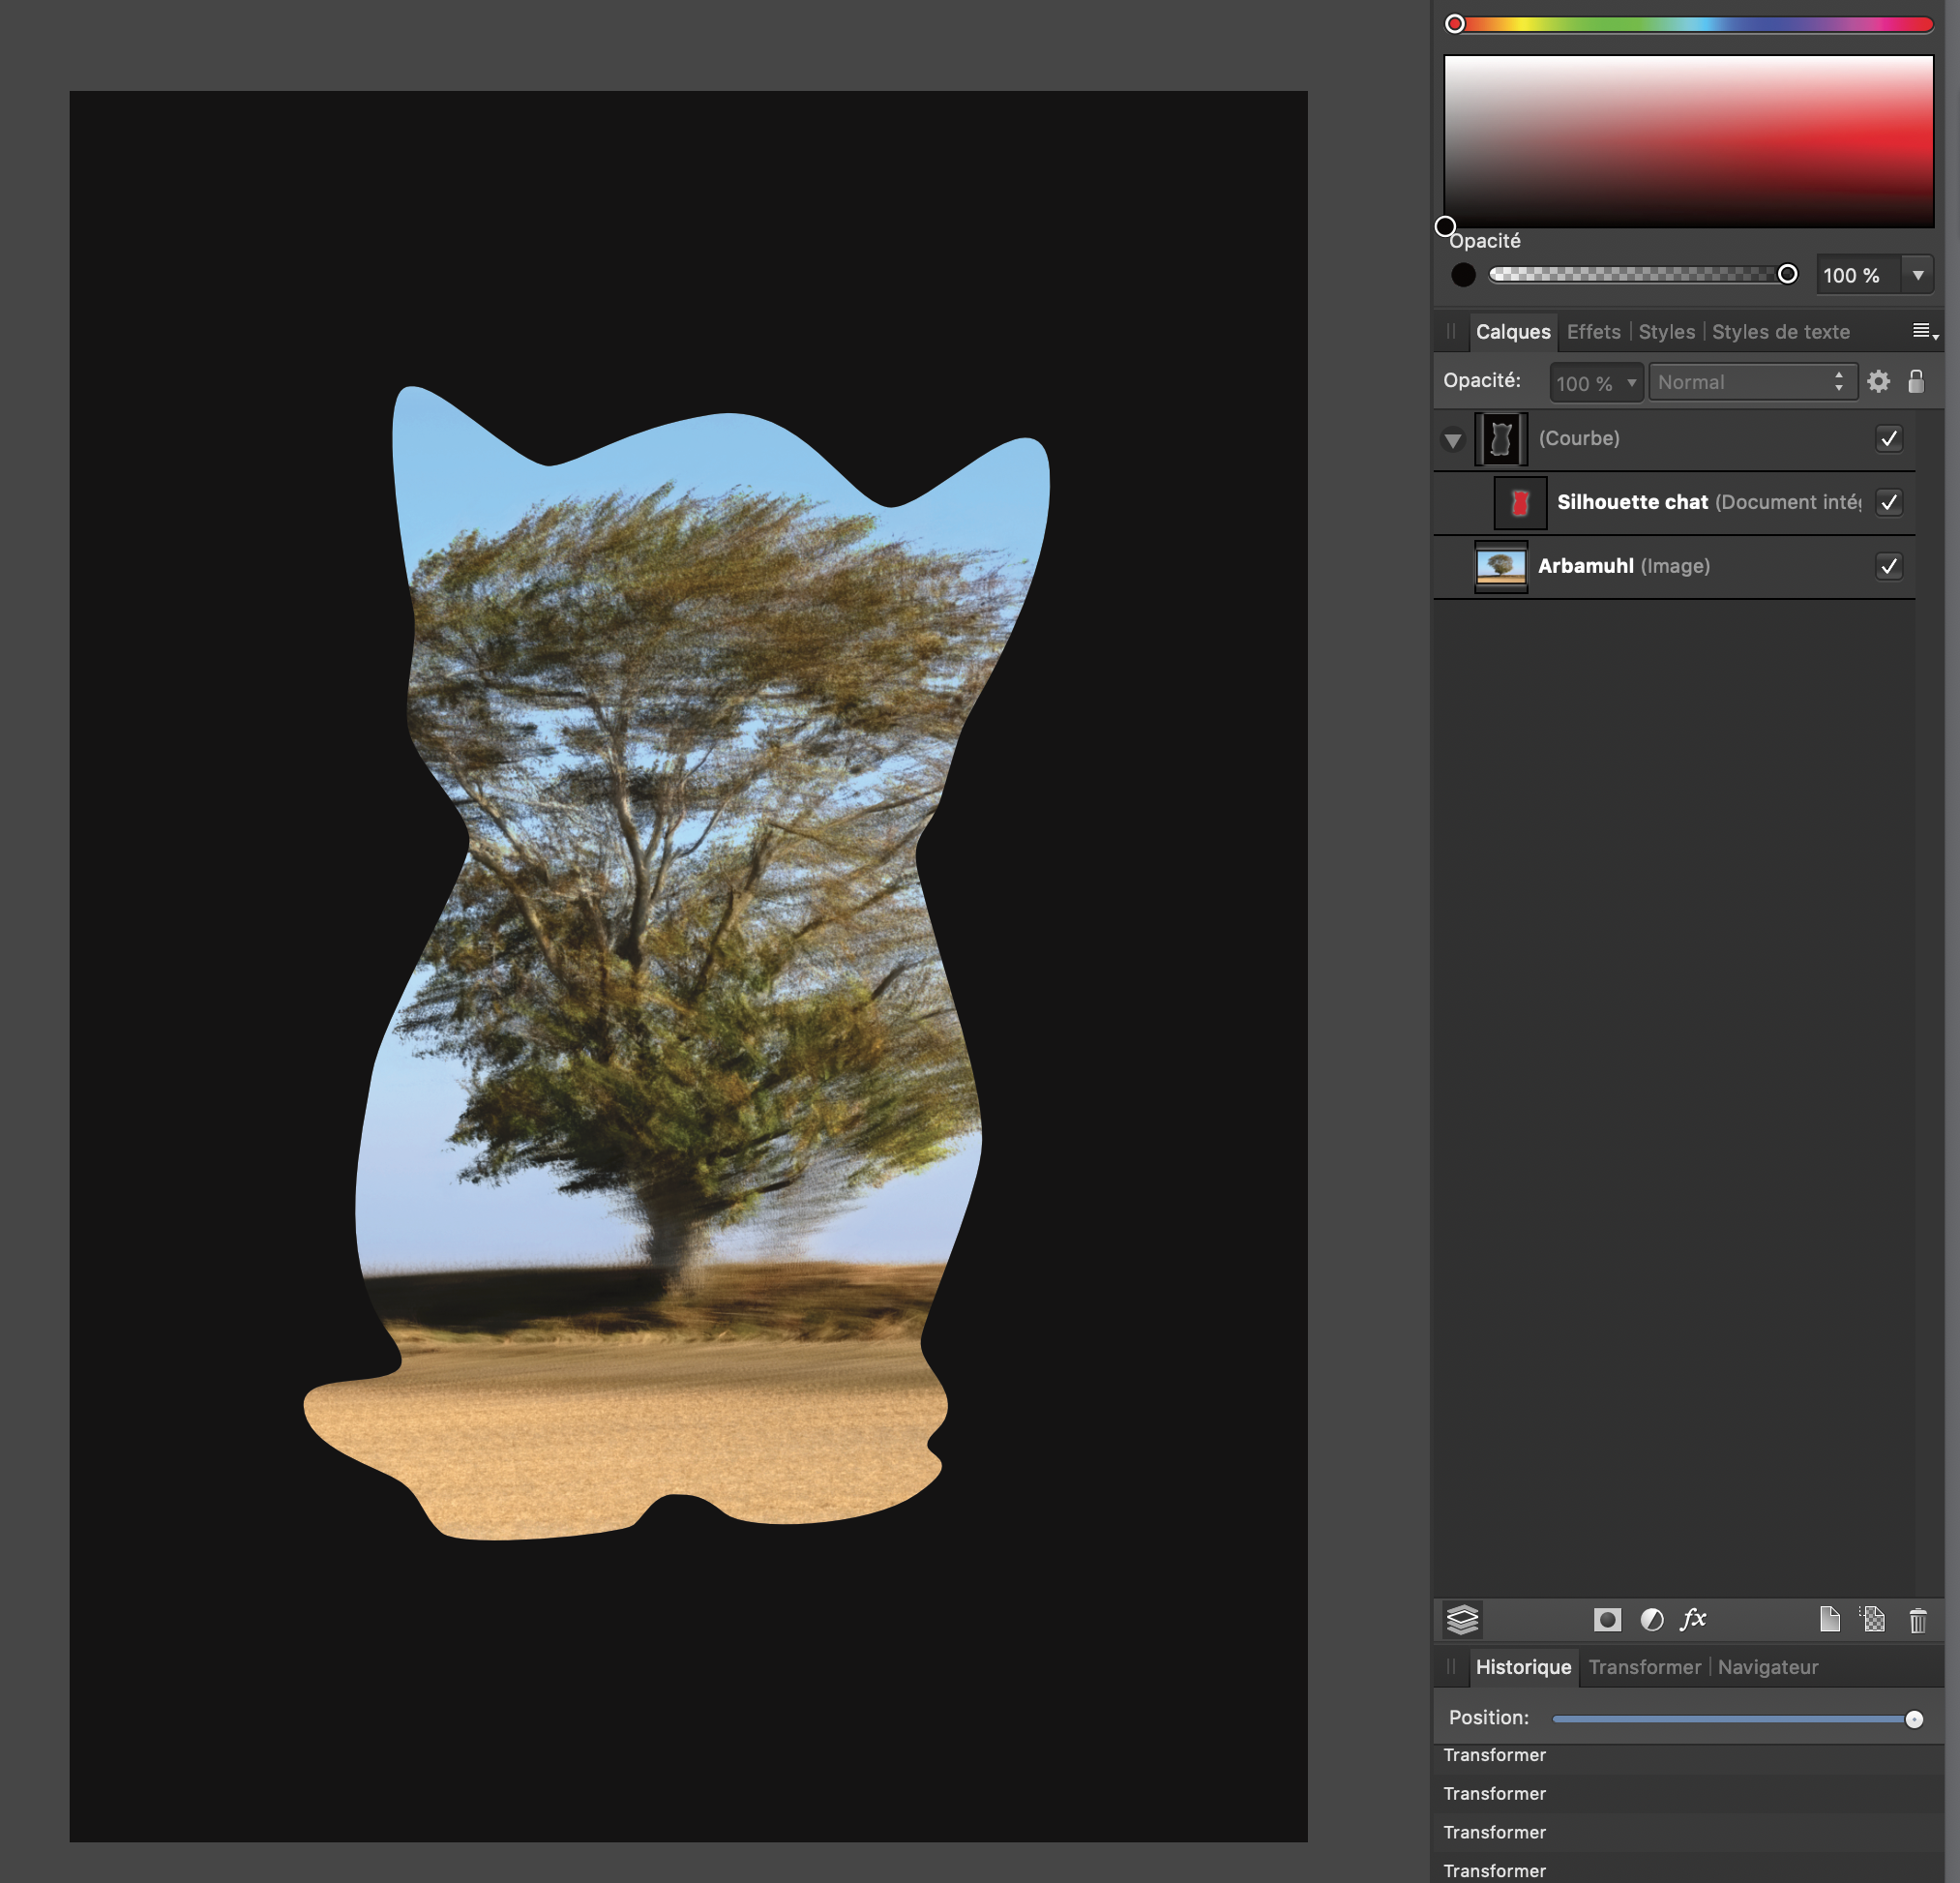Toggle Arbamuhl image layer visibility
This screenshot has width=1960, height=1883.
pyautogui.click(x=1888, y=566)
